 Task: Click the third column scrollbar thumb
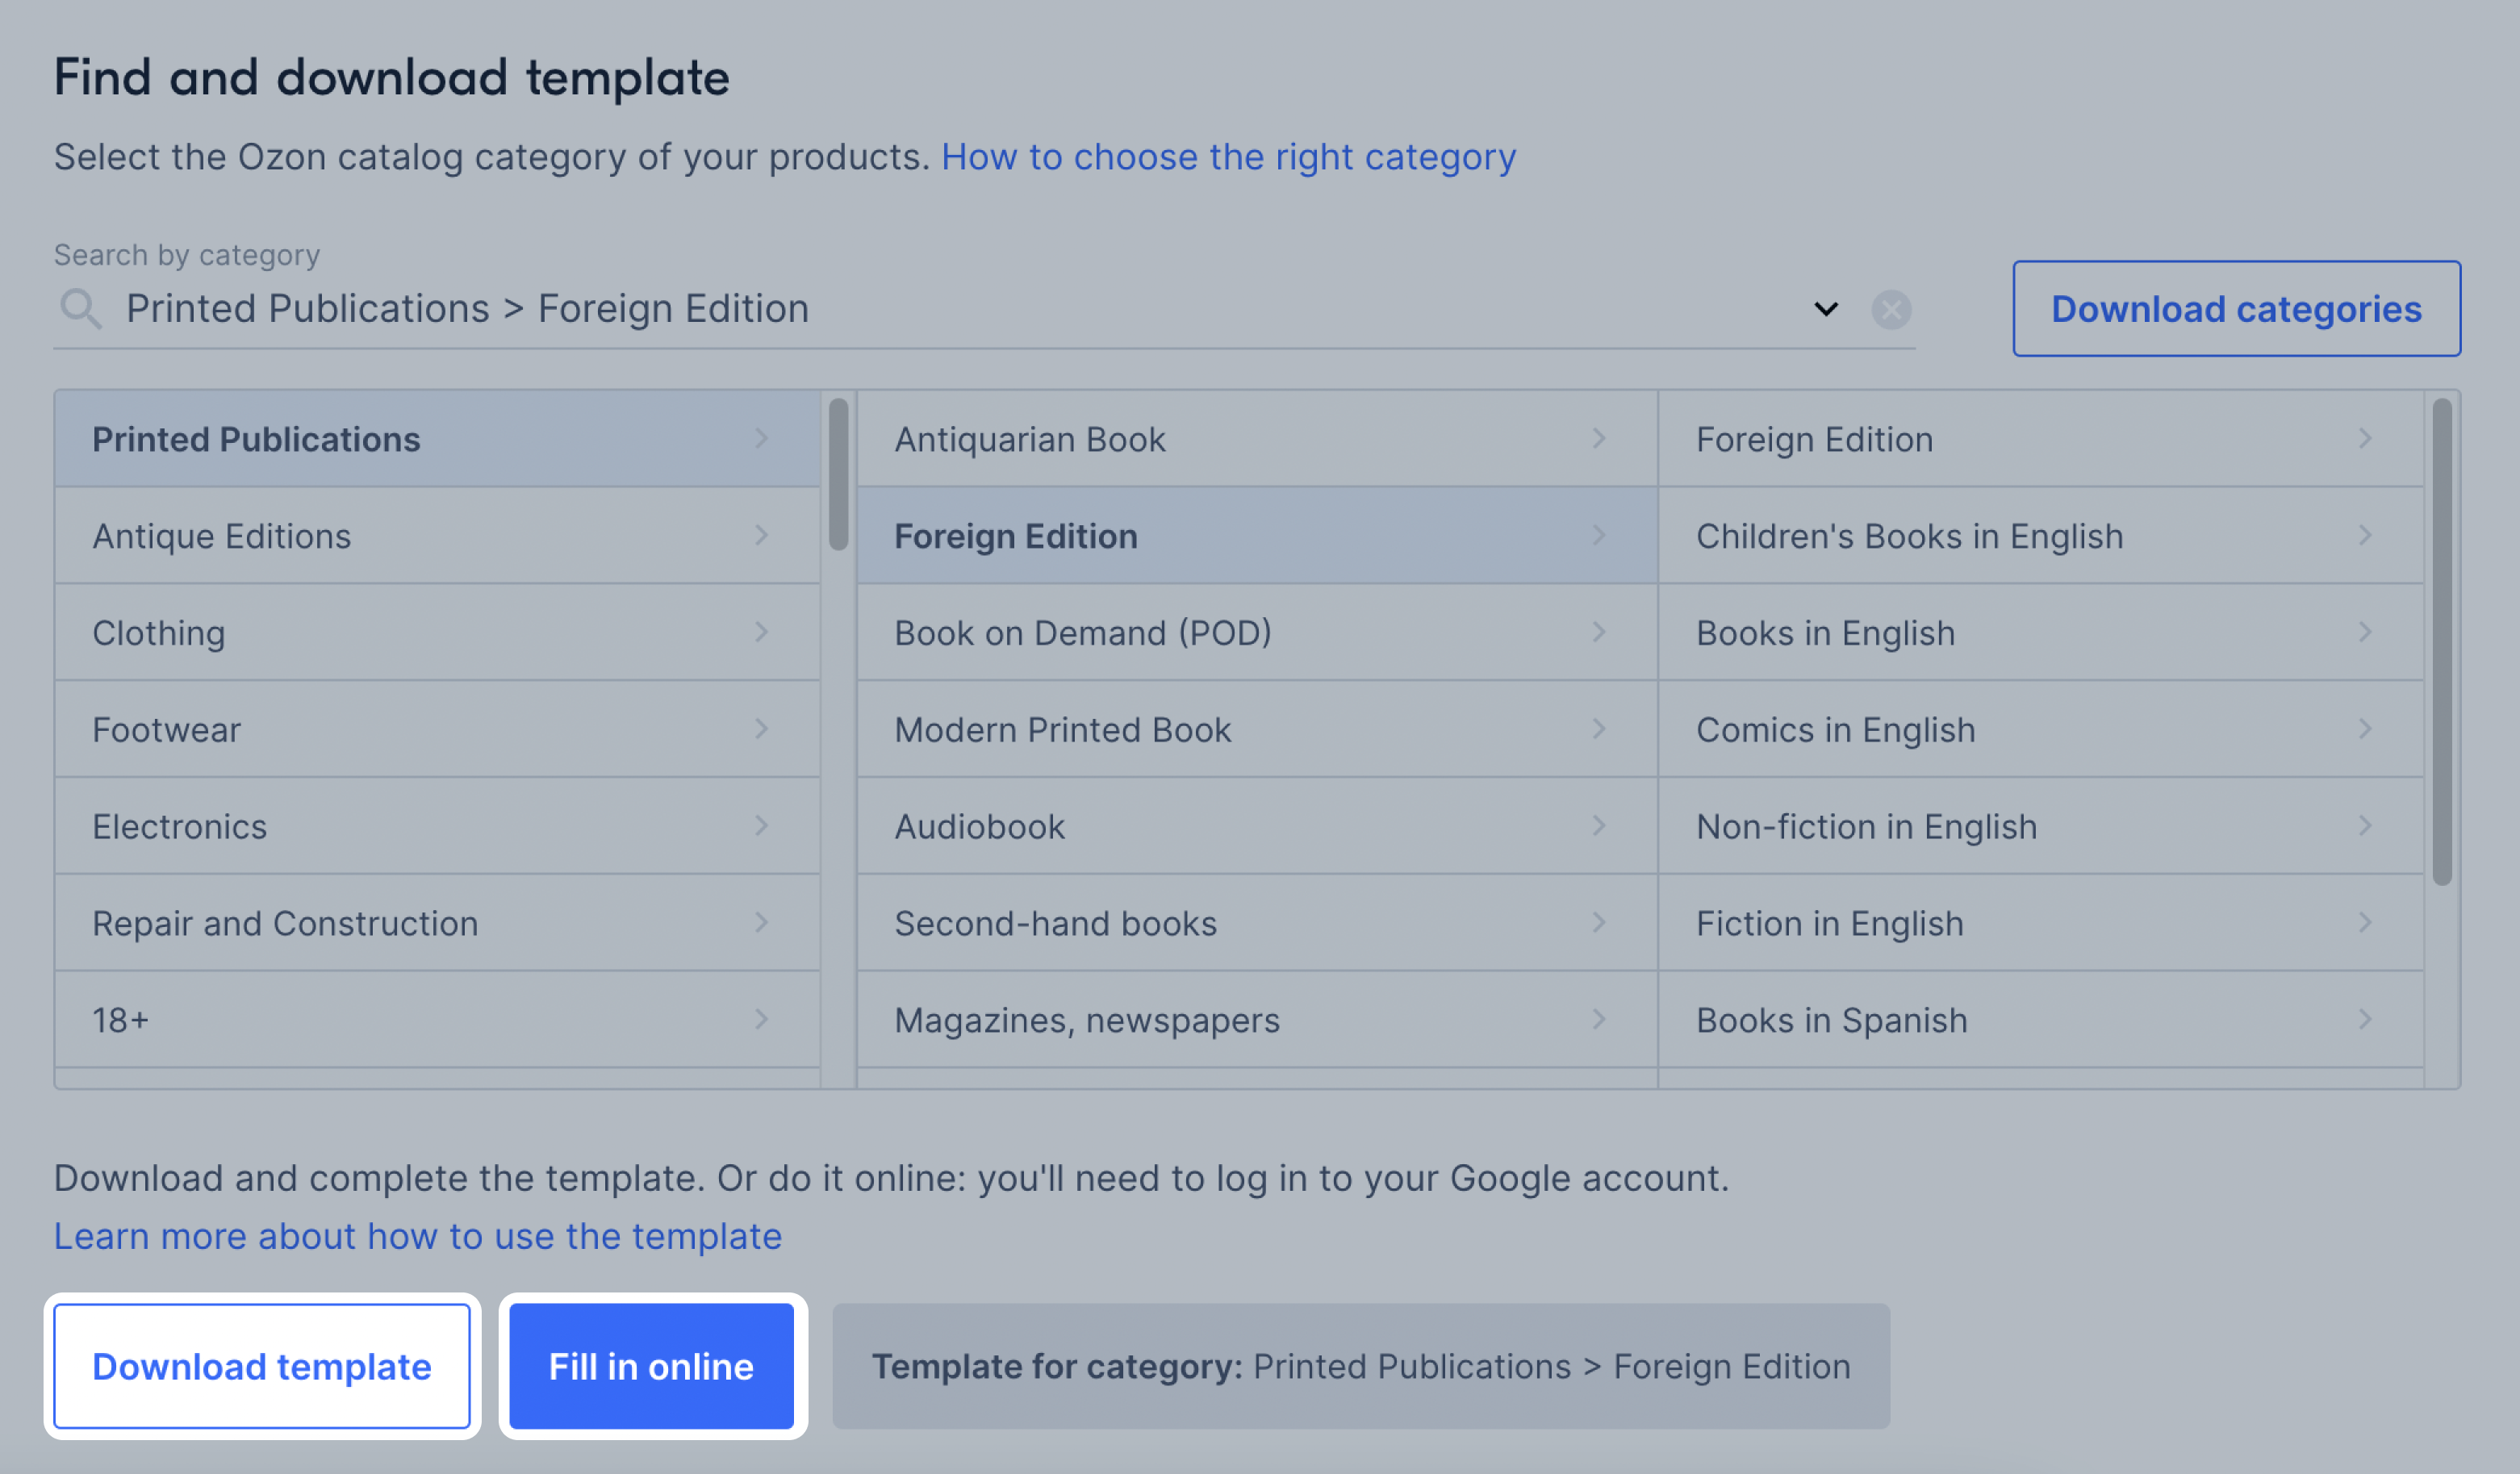click(2442, 641)
